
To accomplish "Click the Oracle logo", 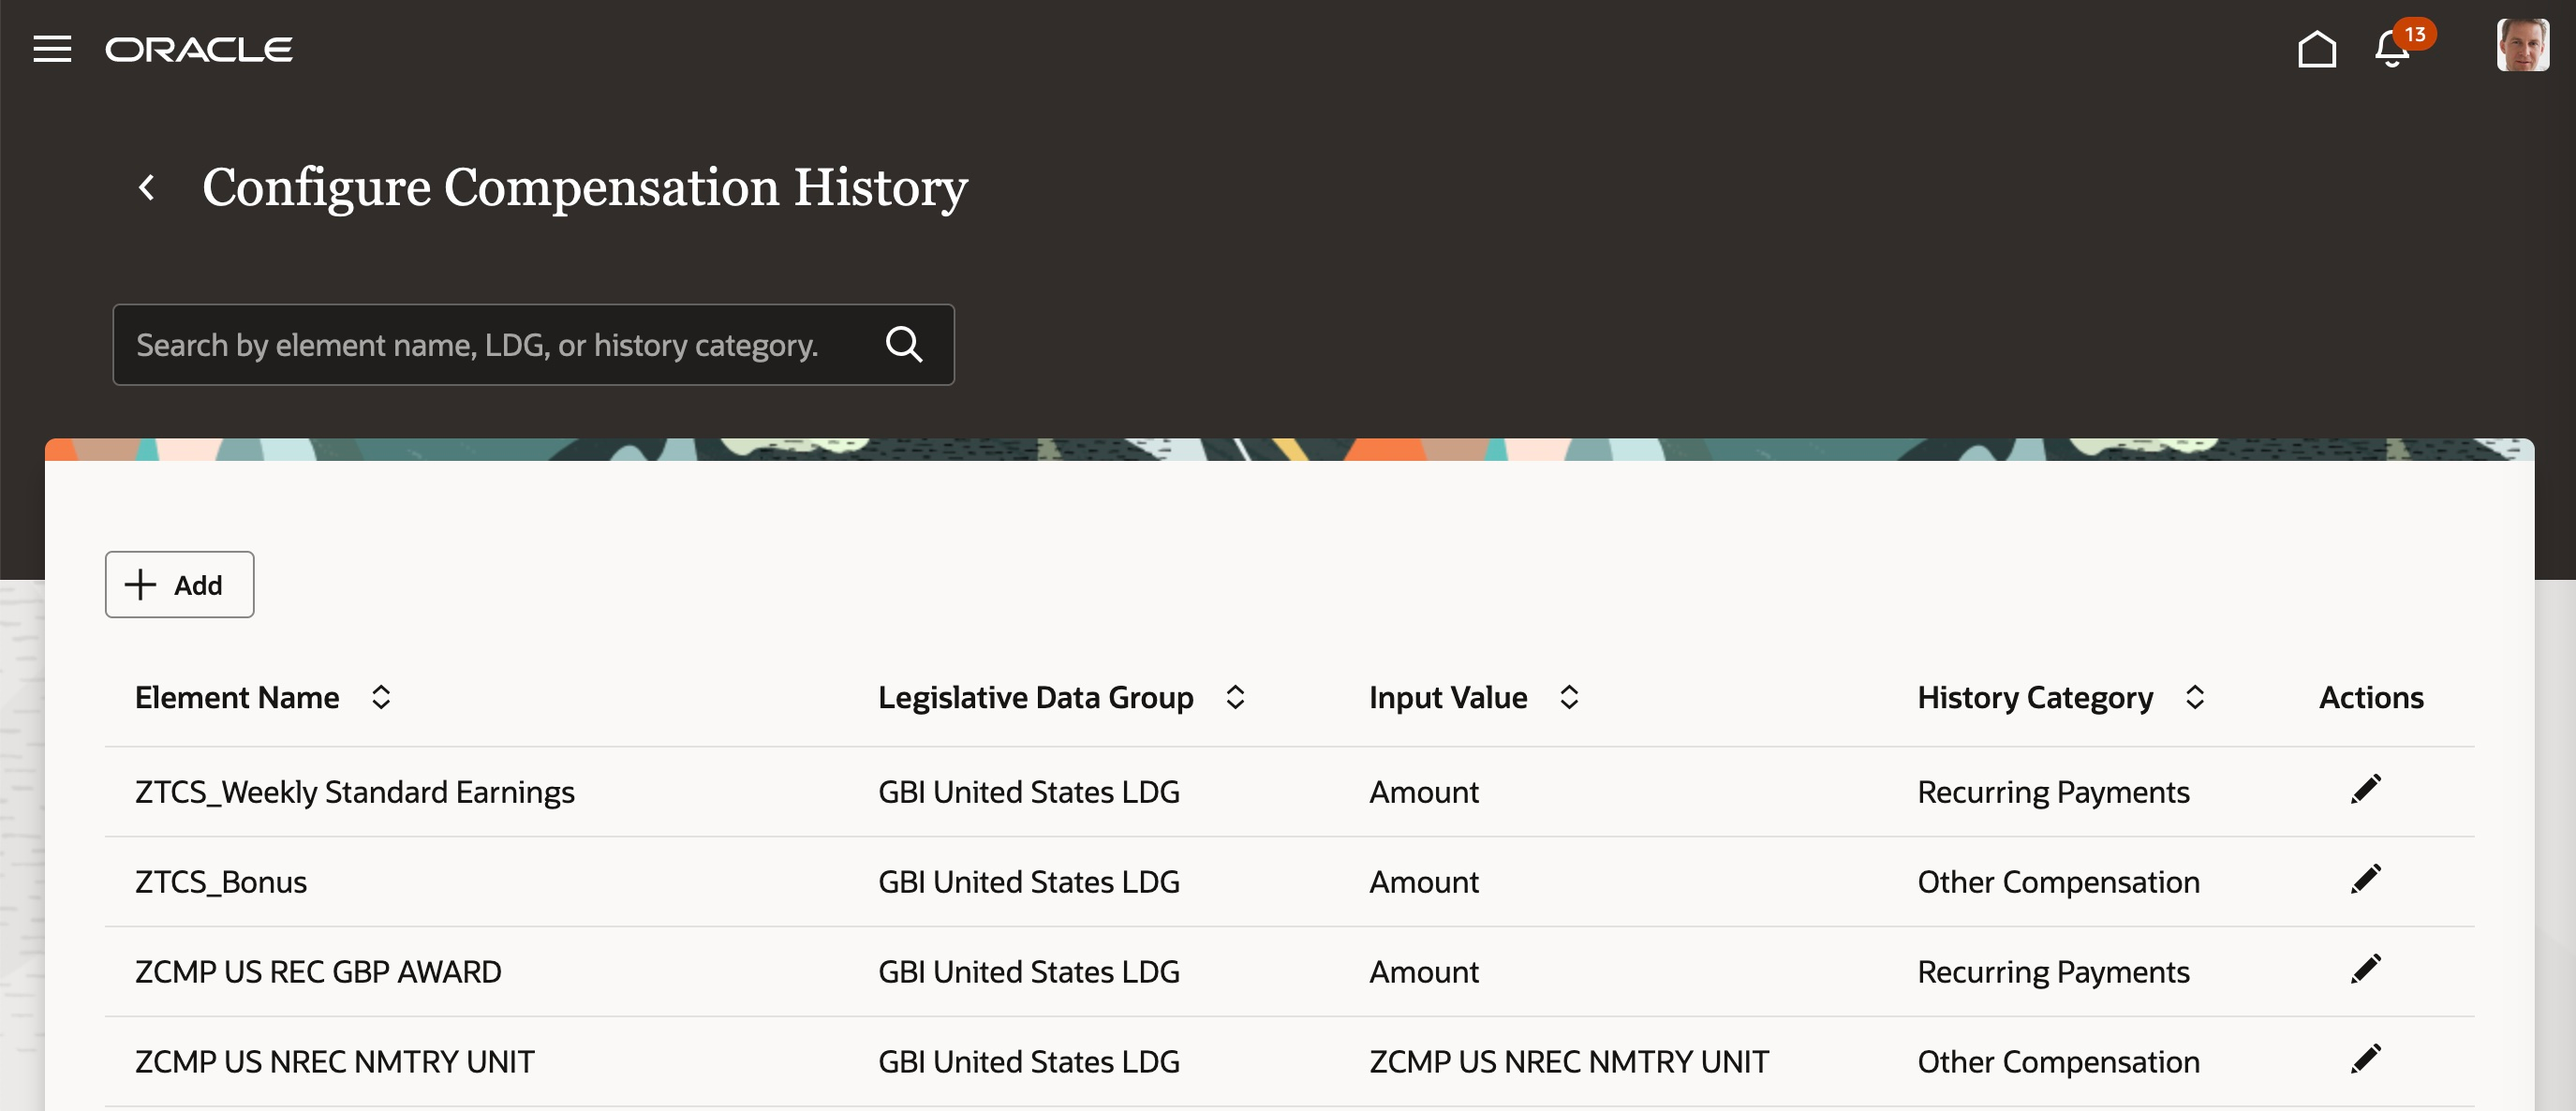I will click(x=199, y=49).
